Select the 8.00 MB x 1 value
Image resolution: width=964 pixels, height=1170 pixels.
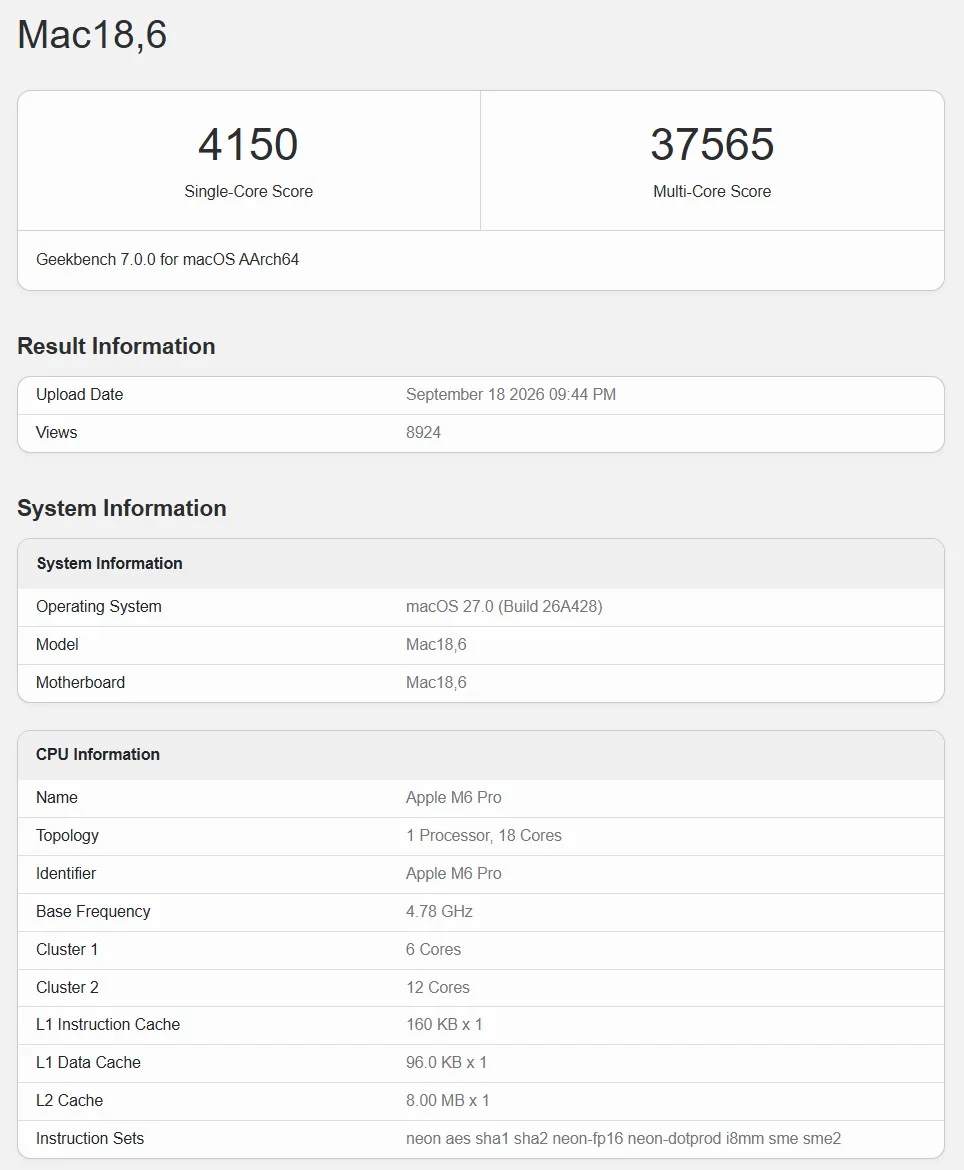(x=448, y=1101)
